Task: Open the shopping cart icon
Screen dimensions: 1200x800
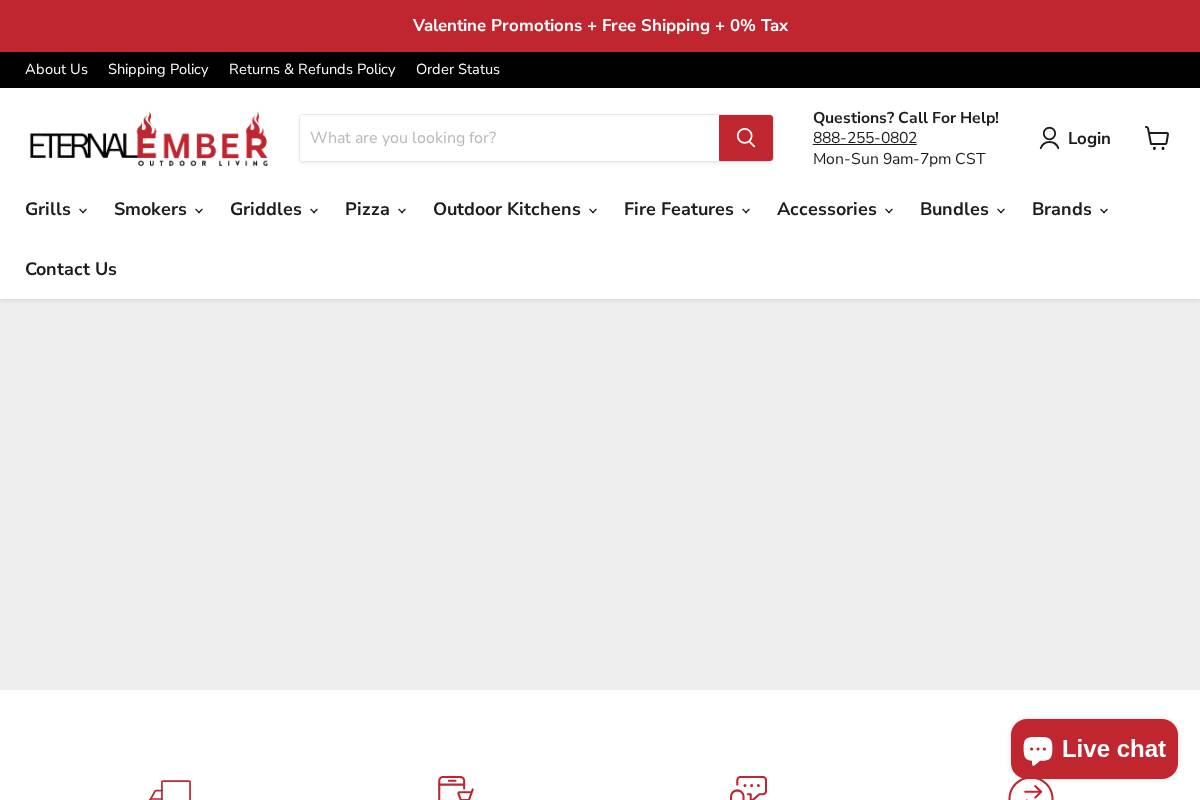Action: click(x=1157, y=138)
